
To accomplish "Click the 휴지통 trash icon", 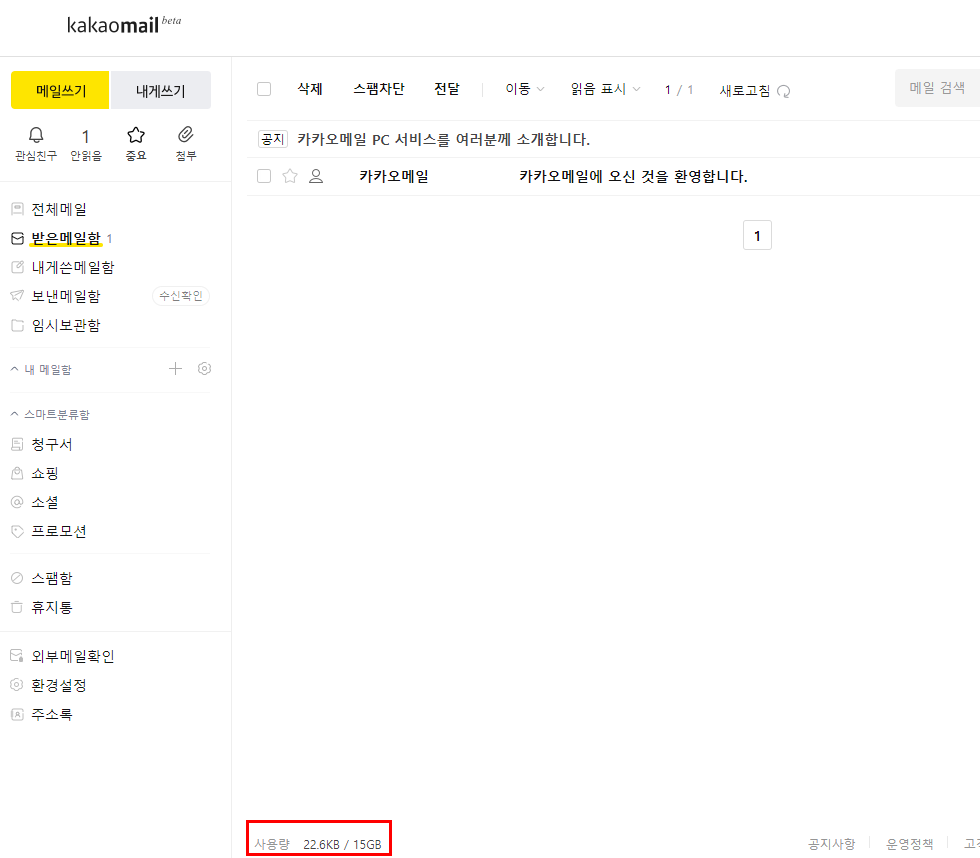I will (x=18, y=607).
